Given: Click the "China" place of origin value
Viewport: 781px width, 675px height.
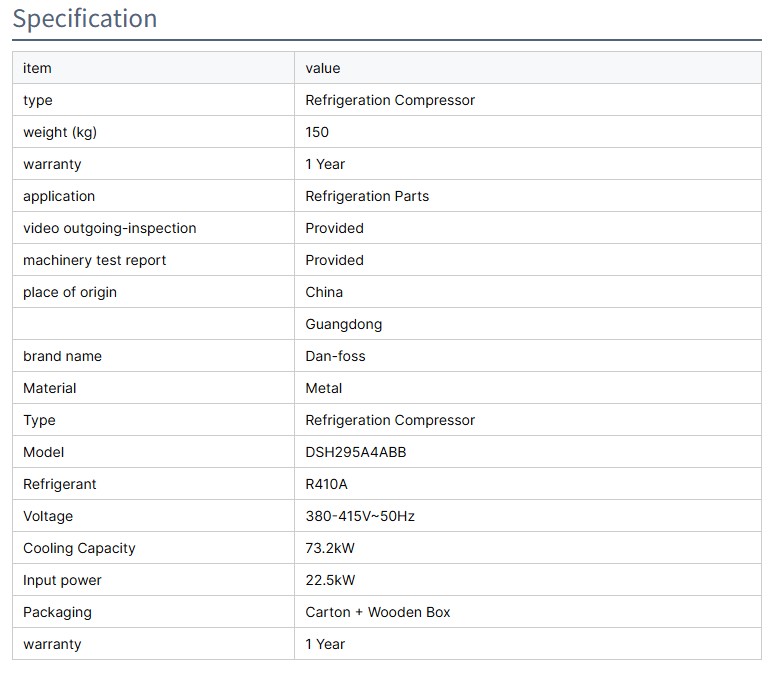Looking at the screenshot, I should click(324, 292).
